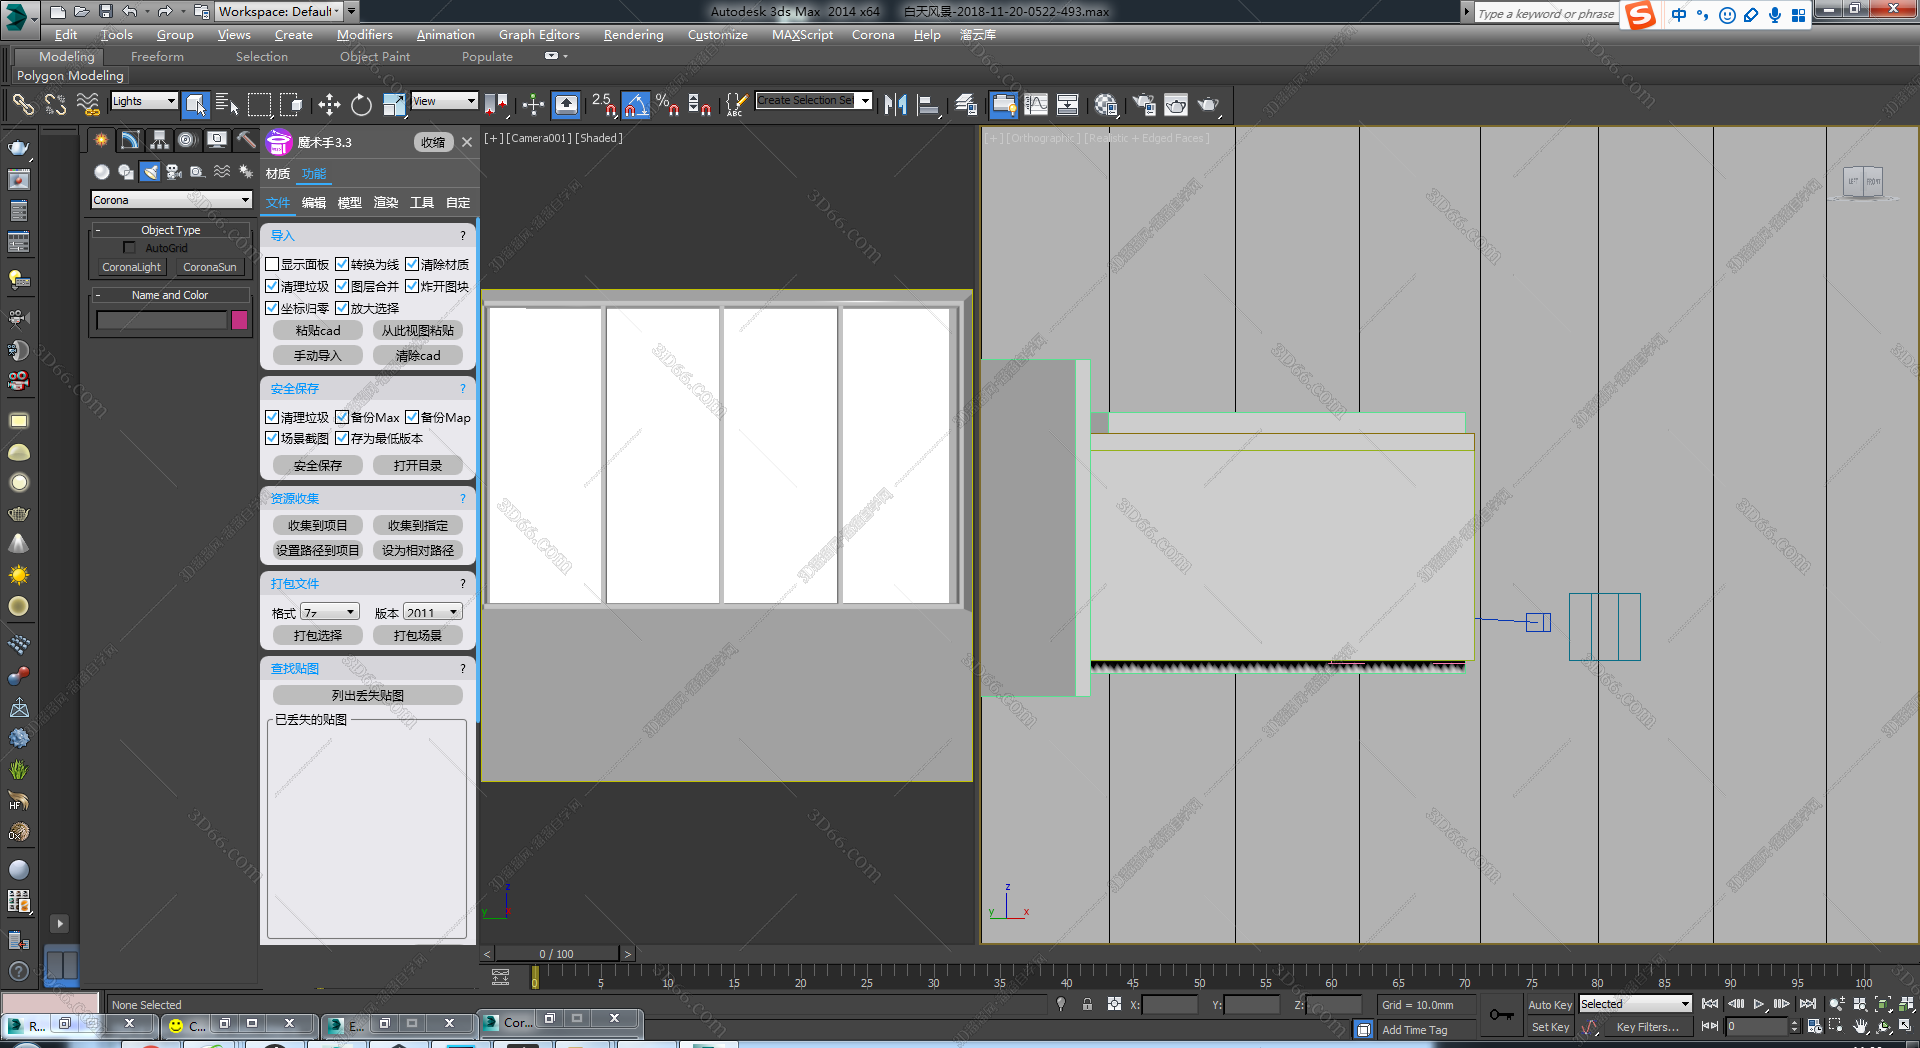Activate Select and Move tool
The height and width of the screenshot is (1048, 1920).
point(329,104)
